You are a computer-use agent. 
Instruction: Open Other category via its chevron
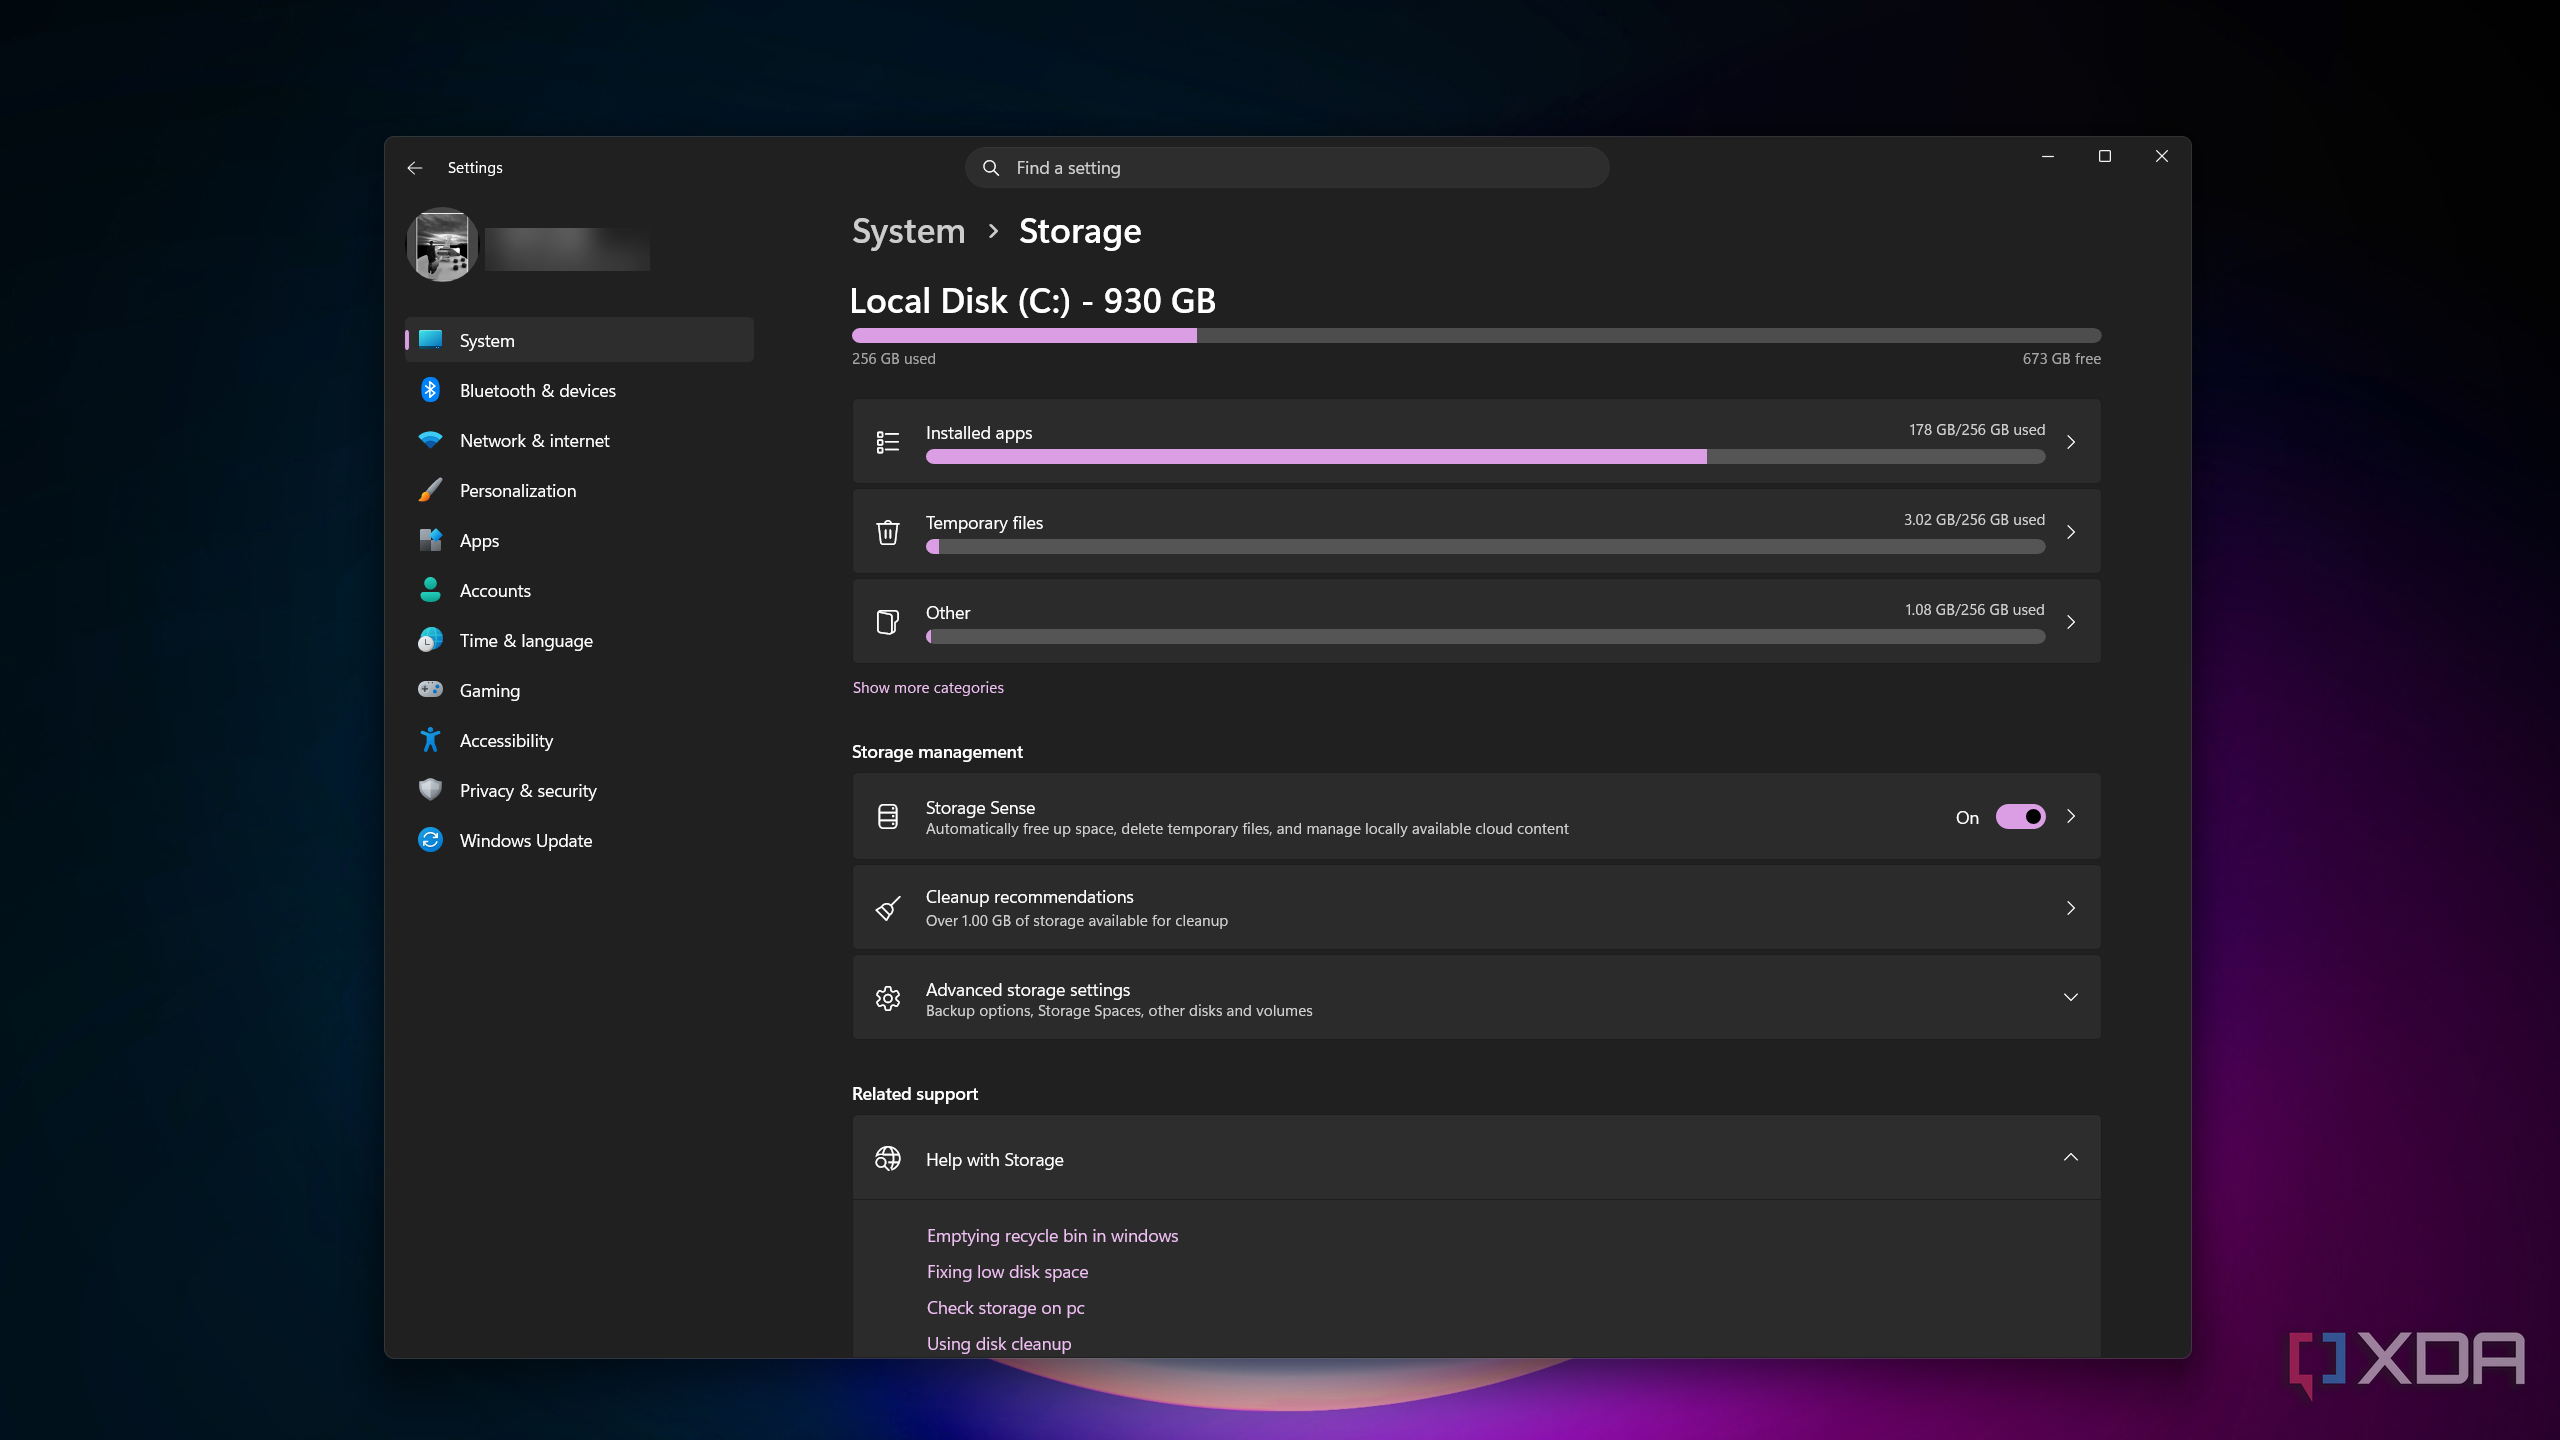coord(2071,622)
